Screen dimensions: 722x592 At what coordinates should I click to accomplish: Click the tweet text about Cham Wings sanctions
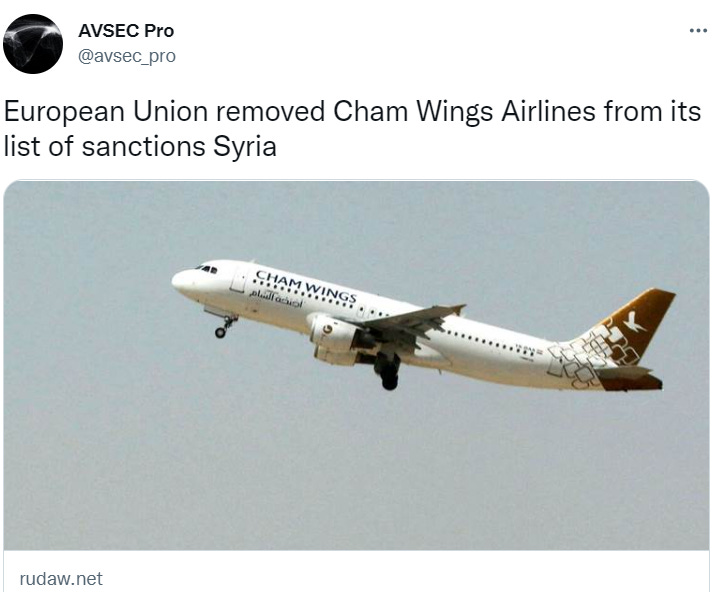coord(352,129)
